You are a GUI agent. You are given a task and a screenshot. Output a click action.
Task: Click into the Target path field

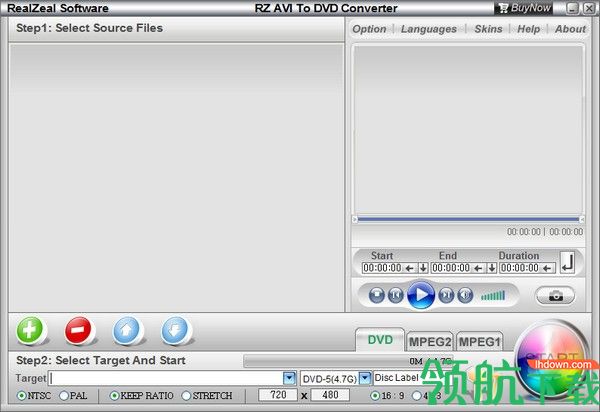[x=166, y=378]
